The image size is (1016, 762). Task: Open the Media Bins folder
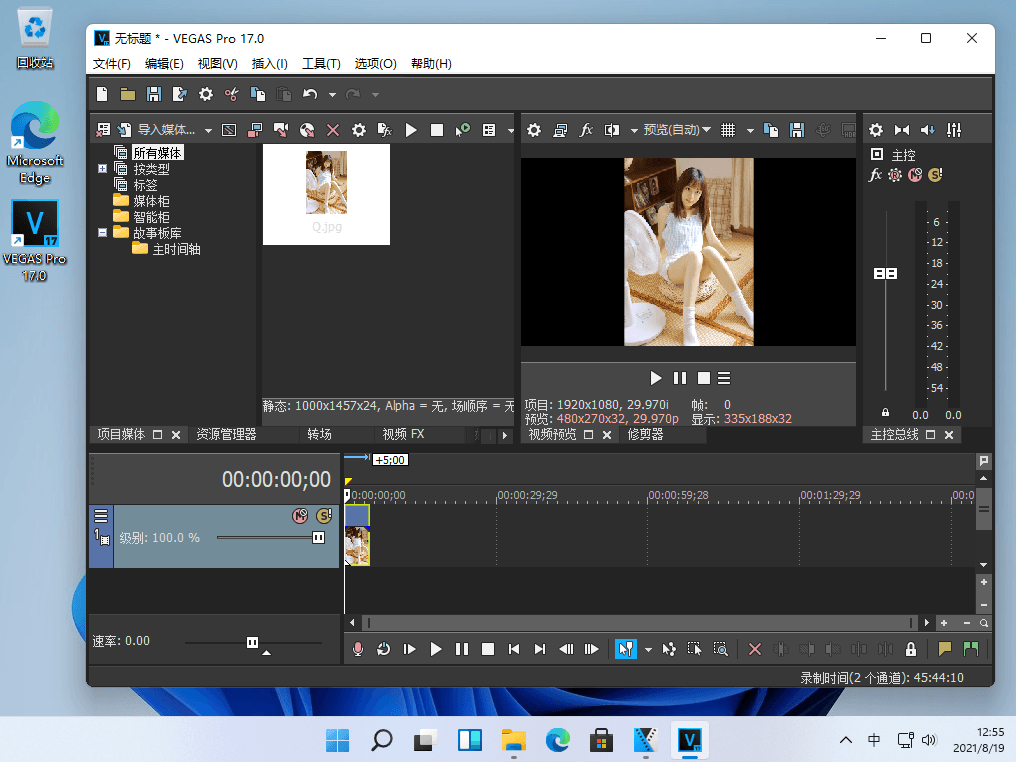(150, 201)
